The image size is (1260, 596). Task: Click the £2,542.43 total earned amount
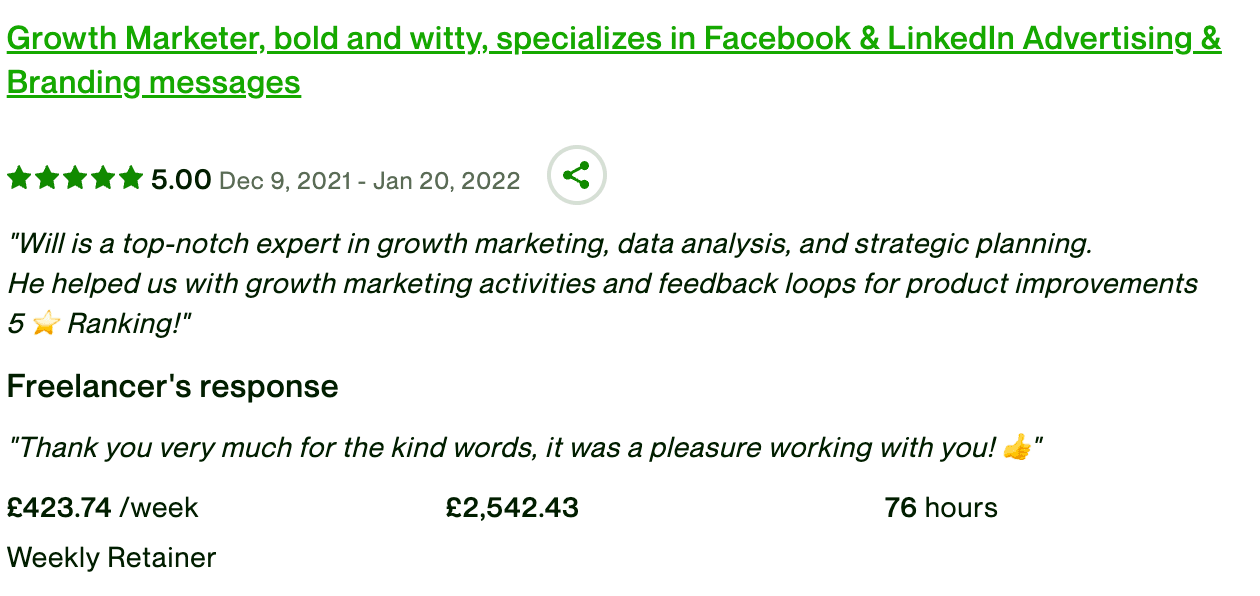click(x=512, y=508)
